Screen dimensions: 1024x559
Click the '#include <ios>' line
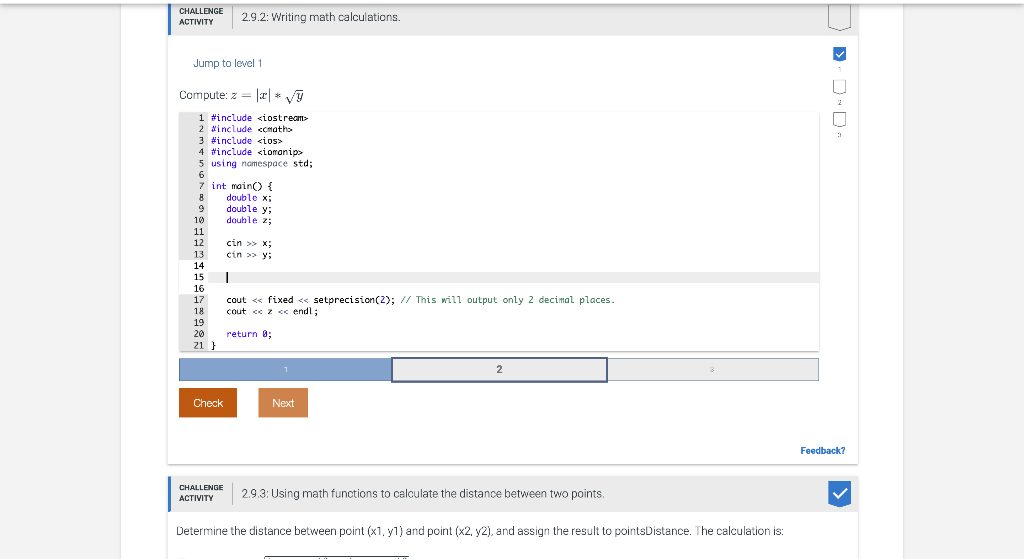click(x=246, y=141)
